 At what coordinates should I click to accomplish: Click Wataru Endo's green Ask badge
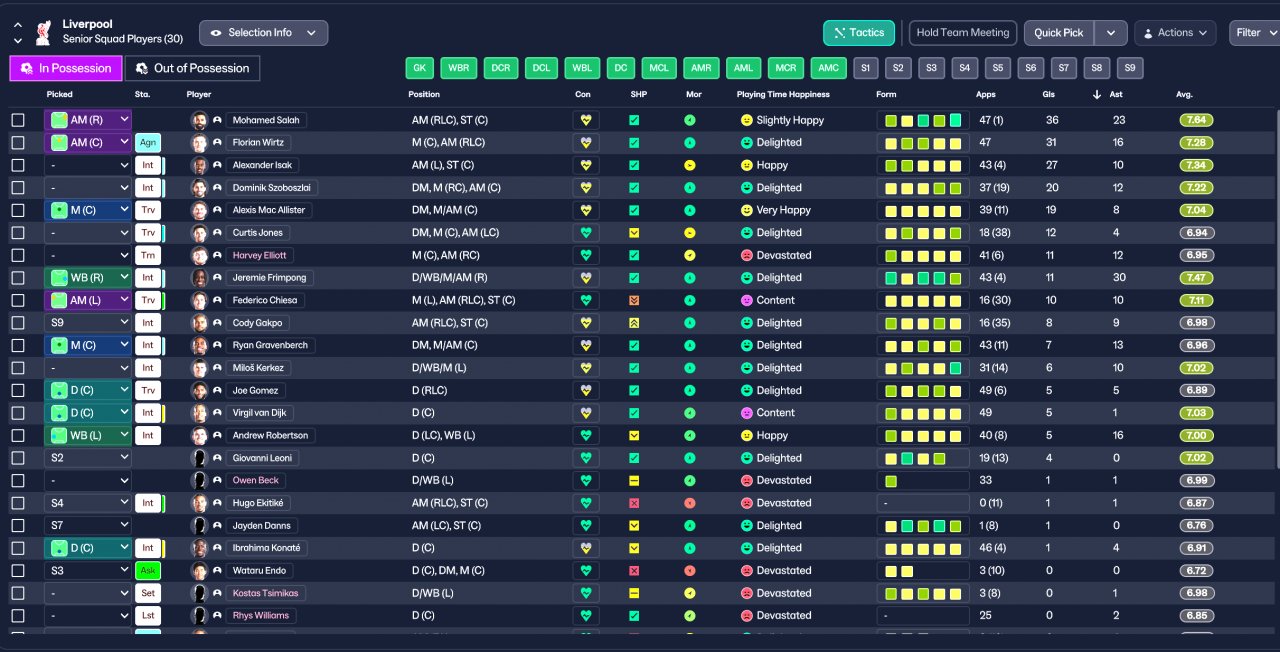(148, 570)
